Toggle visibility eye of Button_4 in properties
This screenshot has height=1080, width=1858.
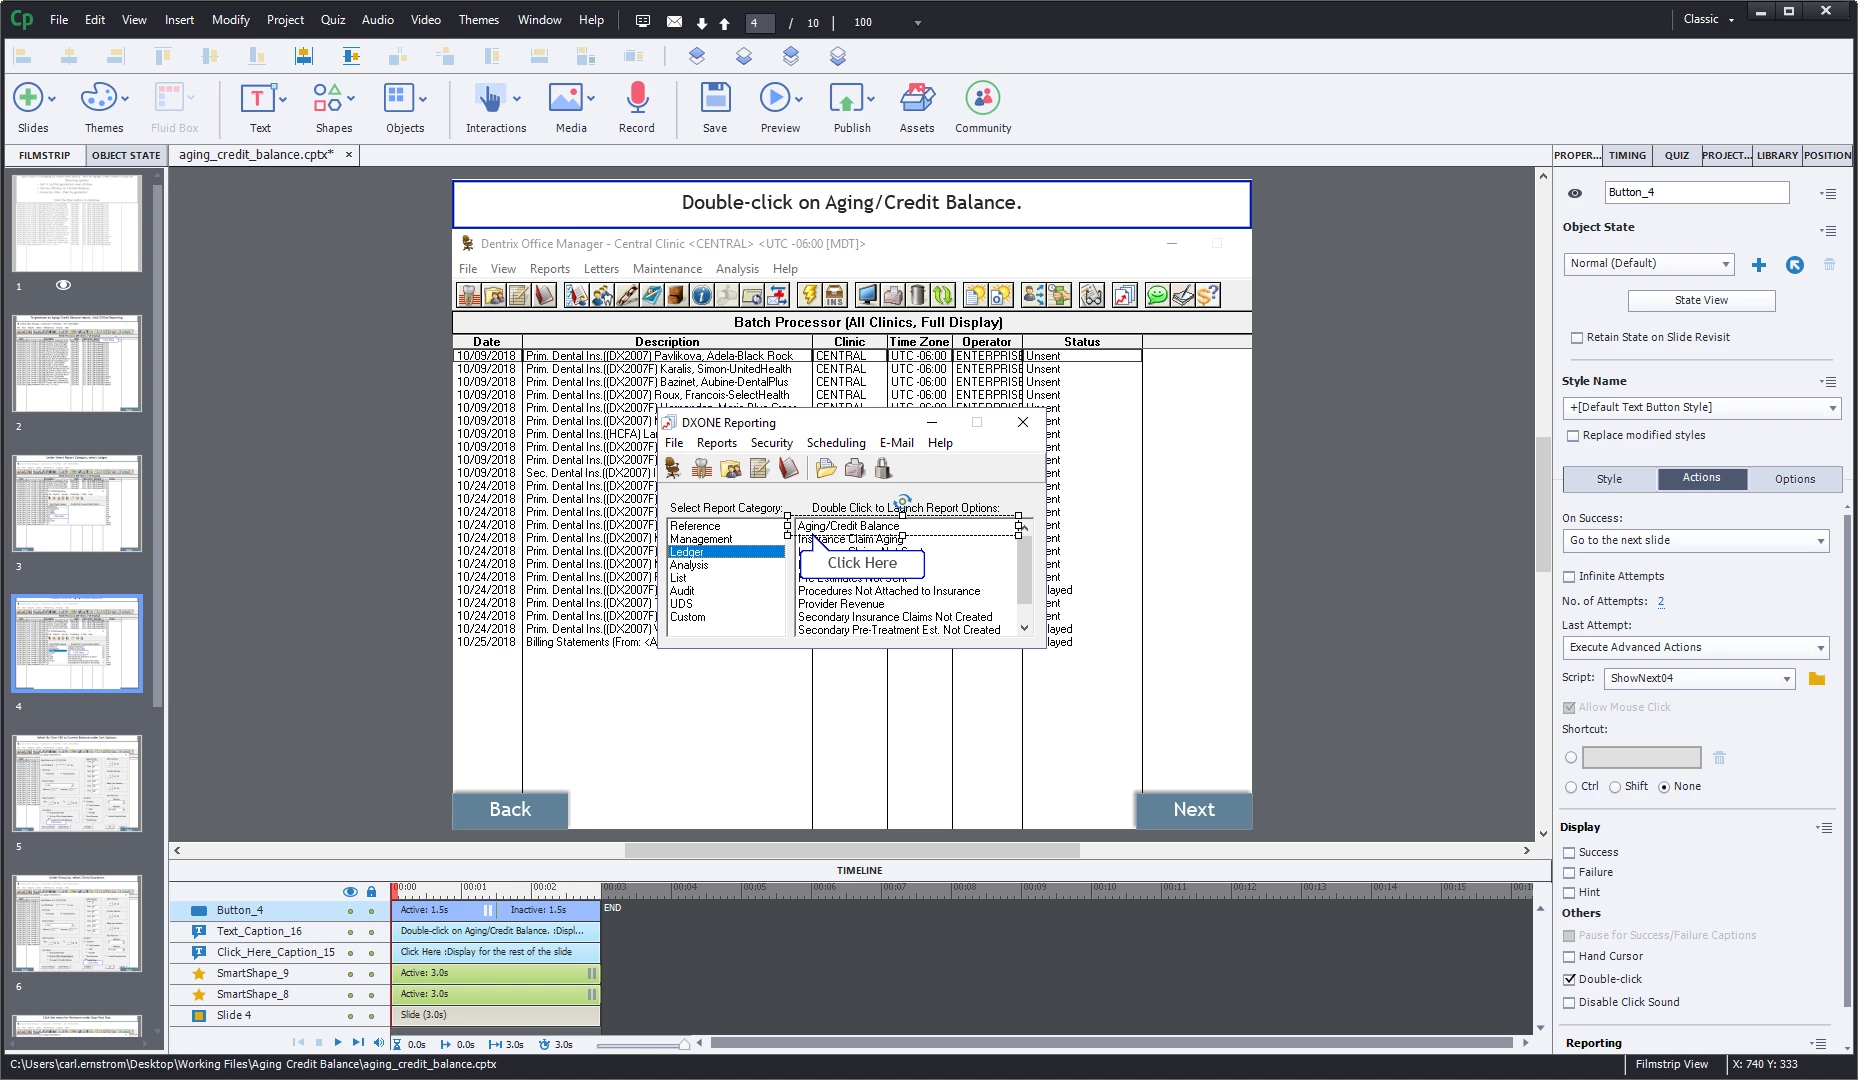[x=1575, y=194]
